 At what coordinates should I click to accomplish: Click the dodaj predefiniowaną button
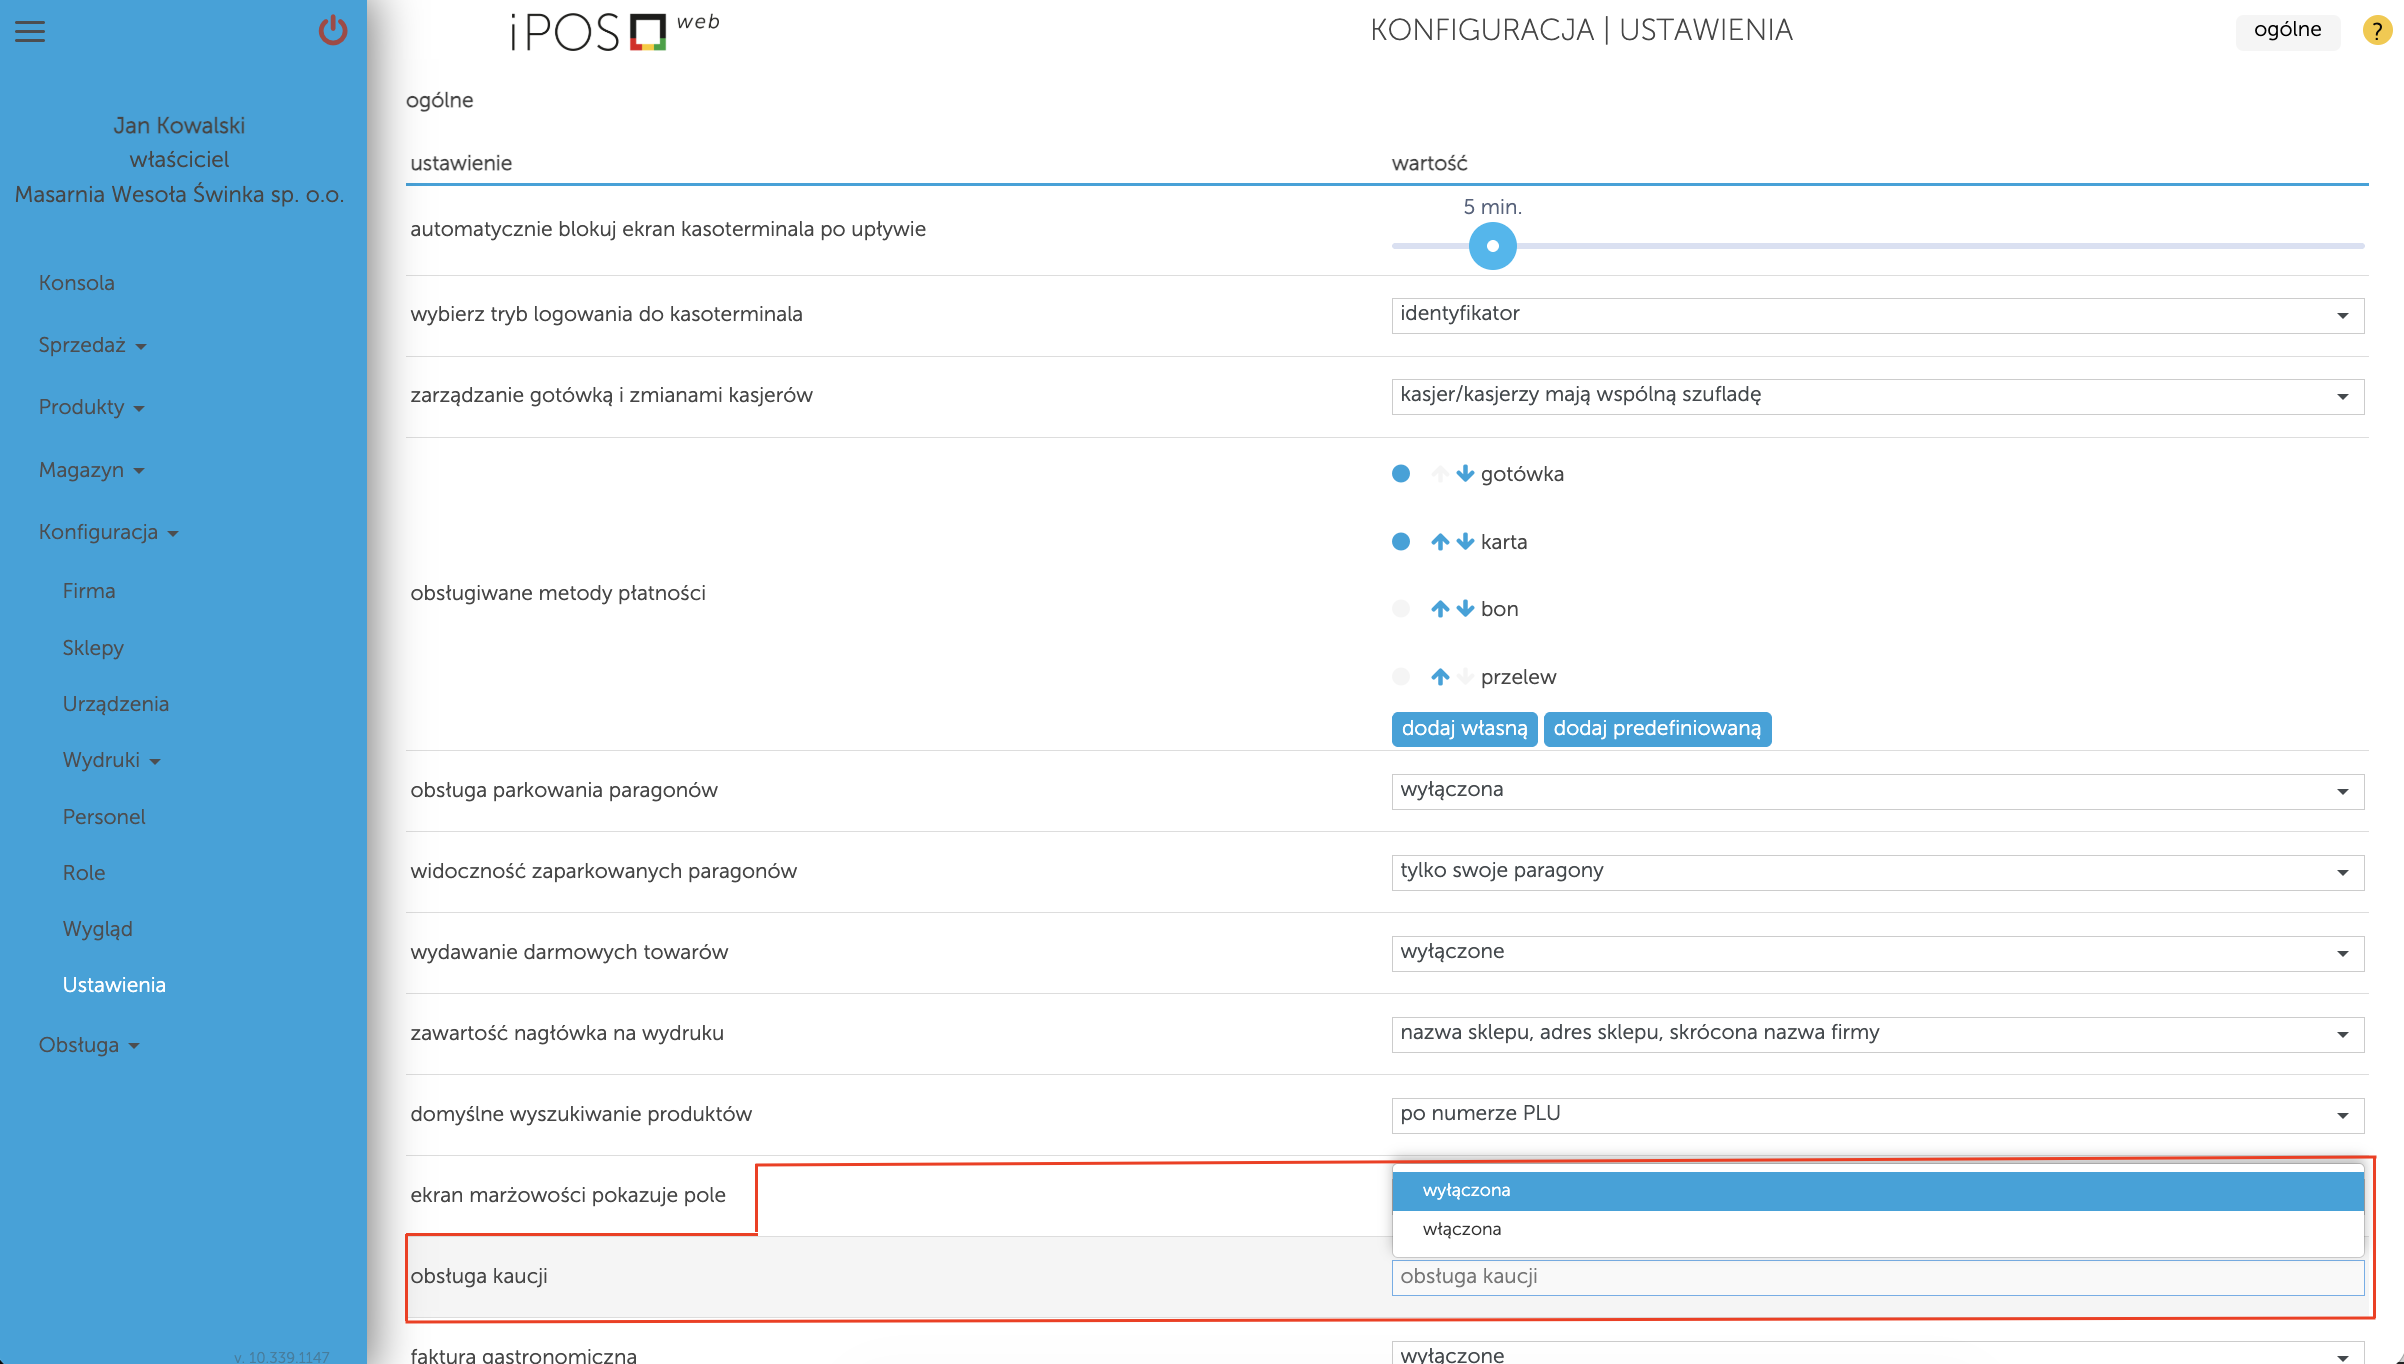click(1657, 729)
